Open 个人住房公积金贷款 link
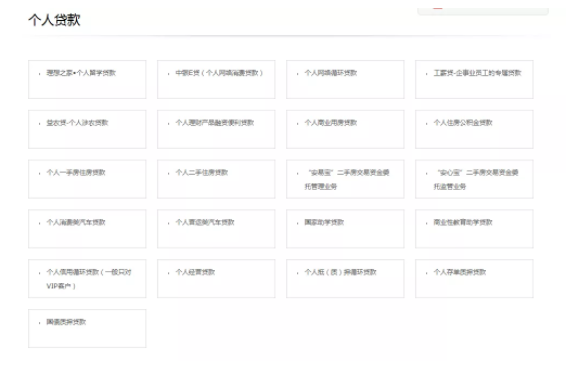This screenshot has width=573, height=375. 463,123
